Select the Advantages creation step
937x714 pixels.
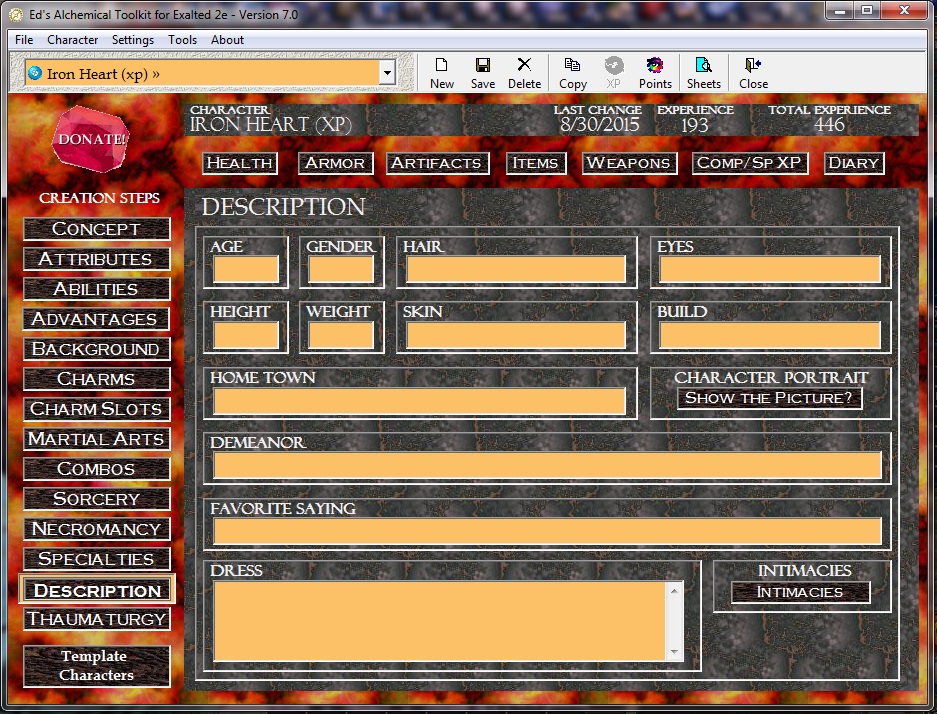point(97,318)
